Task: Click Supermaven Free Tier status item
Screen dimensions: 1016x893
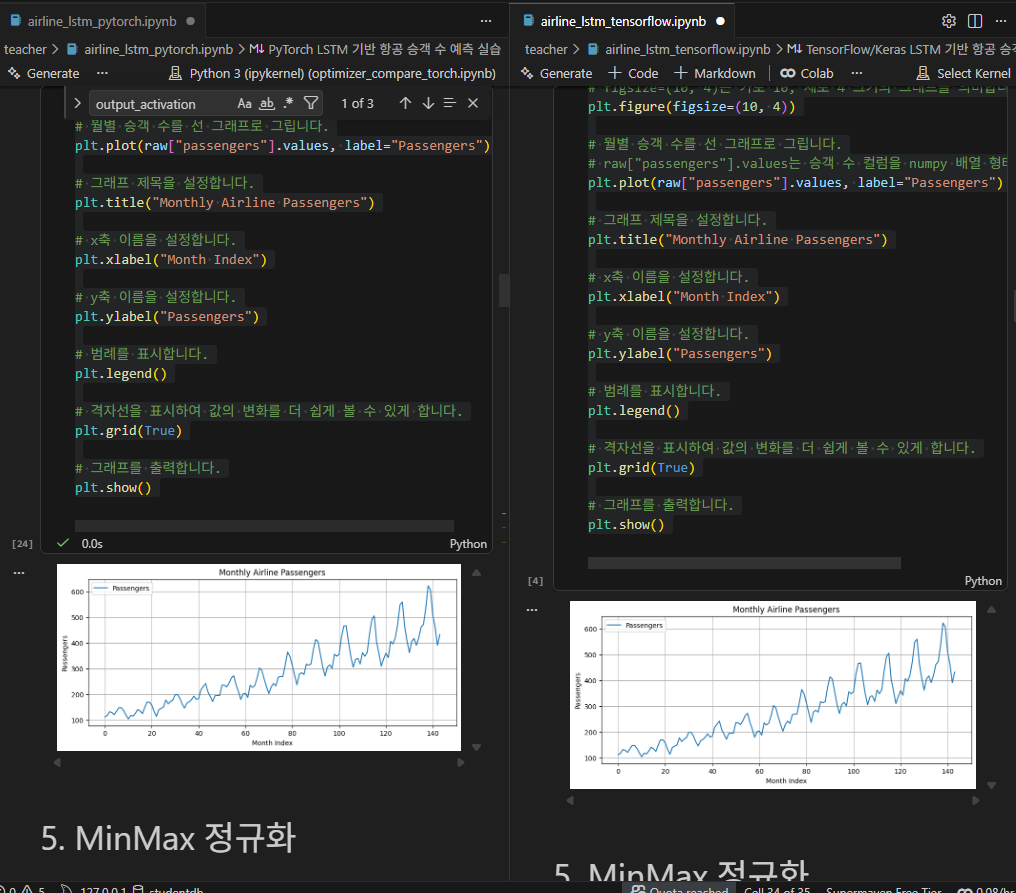Action: point(884,888)
